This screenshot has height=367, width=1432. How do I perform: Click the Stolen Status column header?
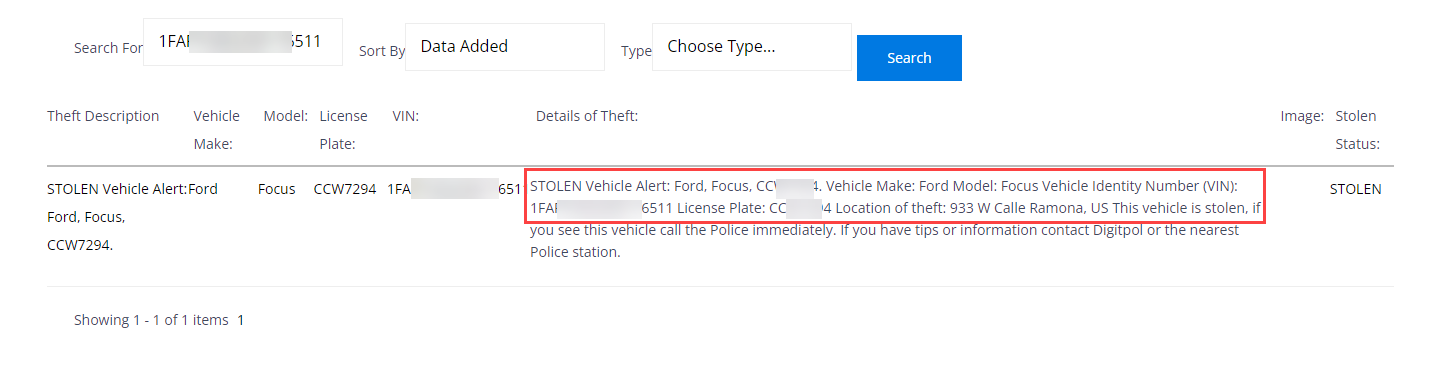[x=1358, y=130]
